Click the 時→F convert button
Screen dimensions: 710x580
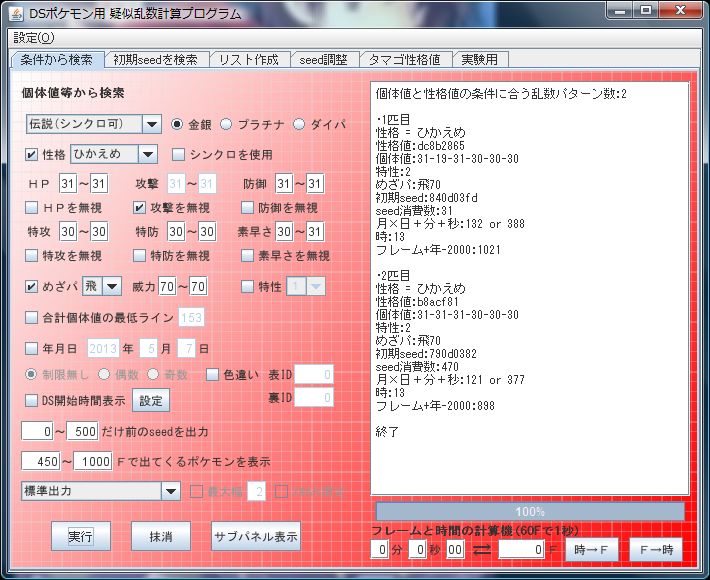click(x=590, y=550)
